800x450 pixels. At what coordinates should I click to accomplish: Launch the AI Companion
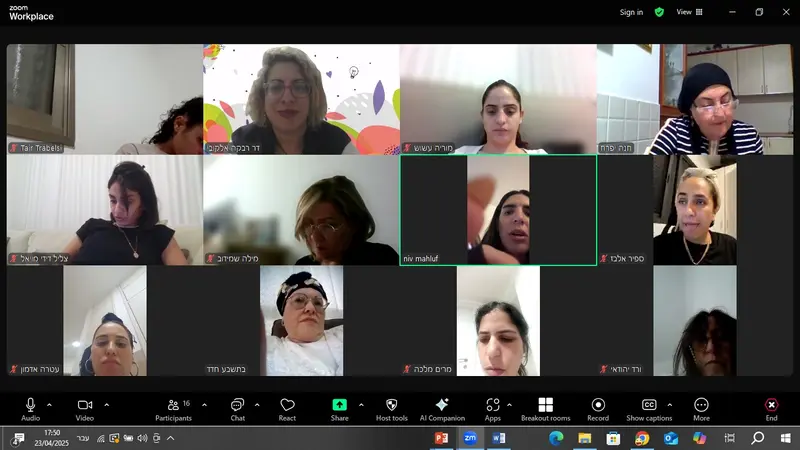click(442, 408)
